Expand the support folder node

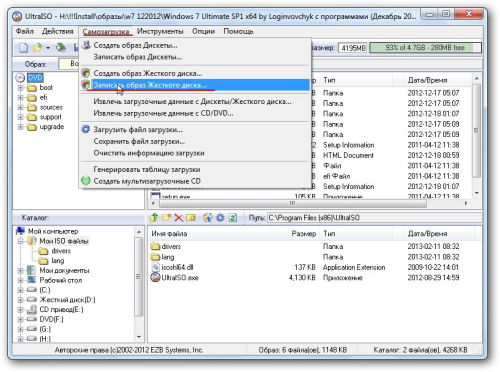pyautogui.click(x=20, y=117)
